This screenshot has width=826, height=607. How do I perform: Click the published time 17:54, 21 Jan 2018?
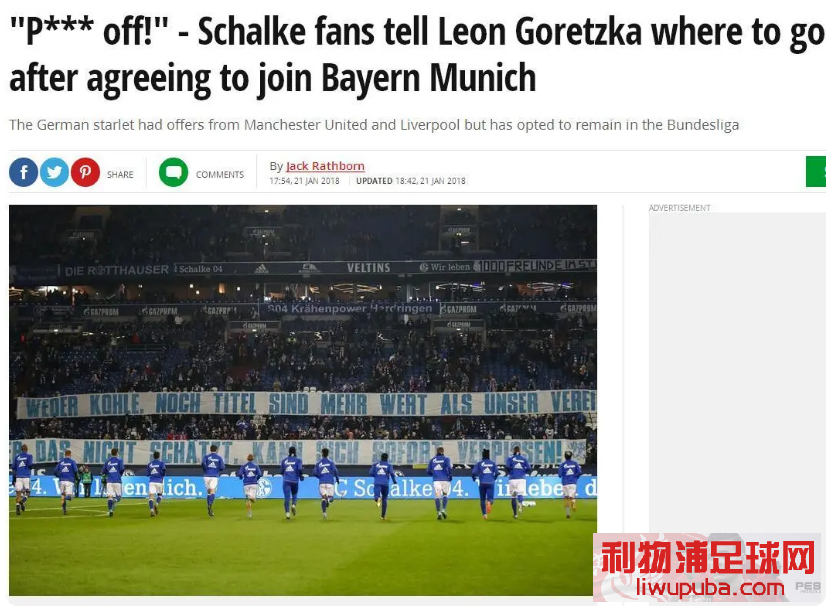tap(304, 181)
